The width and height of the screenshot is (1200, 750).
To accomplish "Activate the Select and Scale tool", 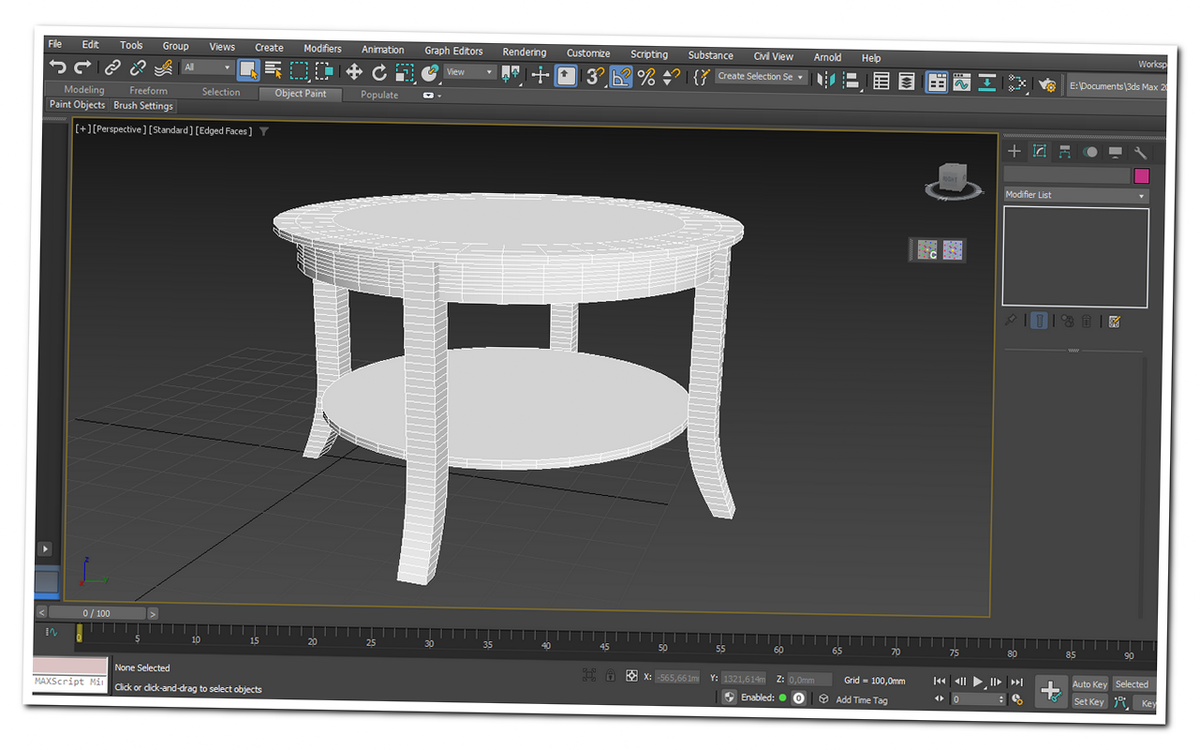I will 404,73.
